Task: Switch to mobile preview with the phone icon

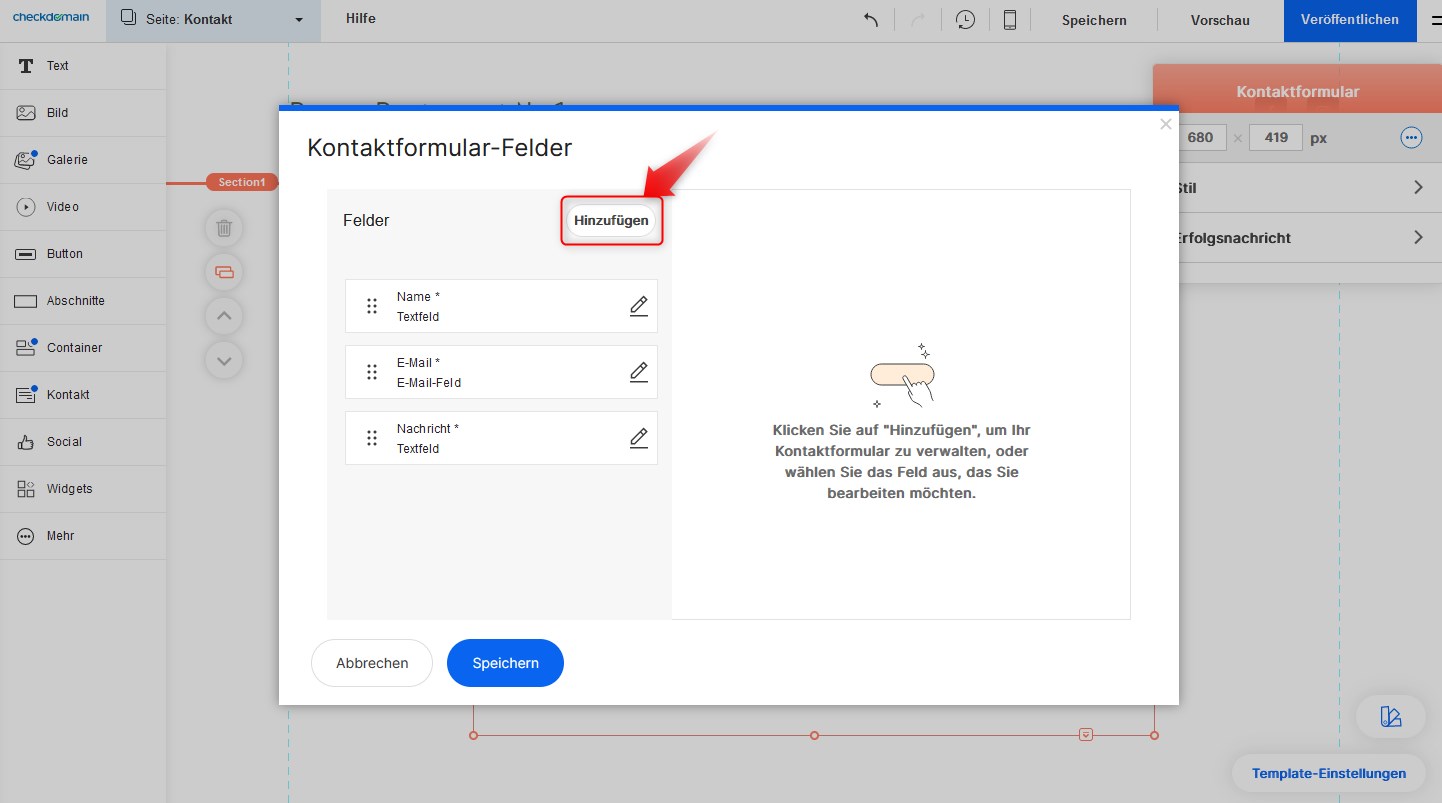Action: [1009, 19]
